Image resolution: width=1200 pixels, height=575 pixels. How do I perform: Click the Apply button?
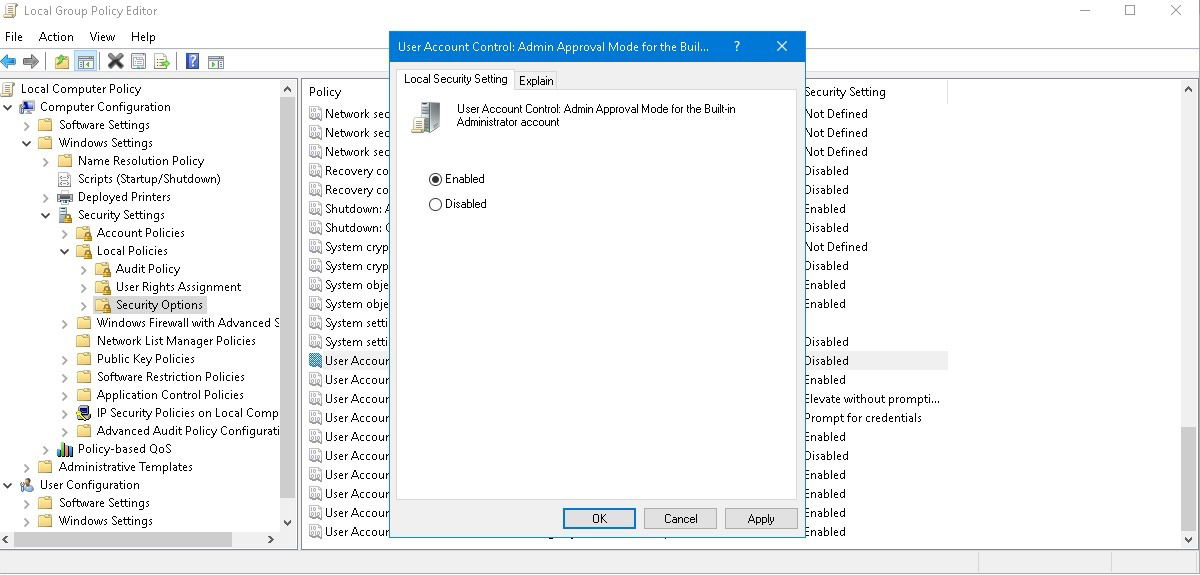[761, 518]
